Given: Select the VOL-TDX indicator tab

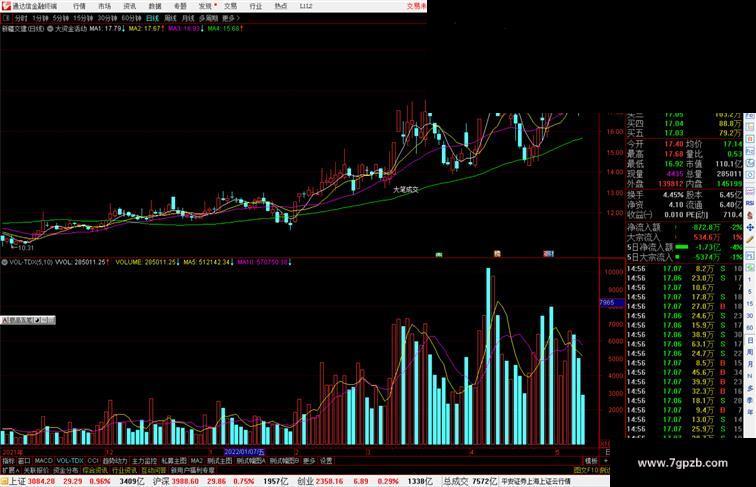Looking at the screenshot, I should (x=70, y=461).
